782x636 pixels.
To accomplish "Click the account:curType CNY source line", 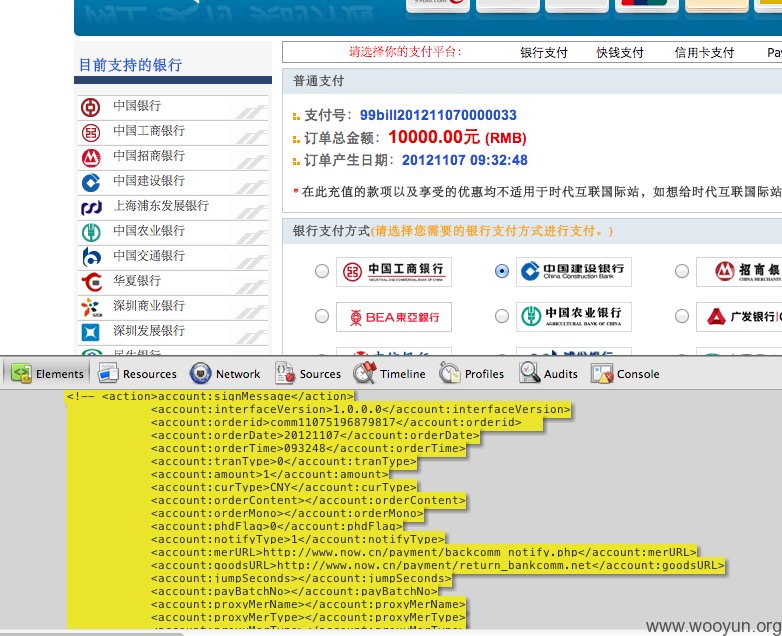I will 284,487.
